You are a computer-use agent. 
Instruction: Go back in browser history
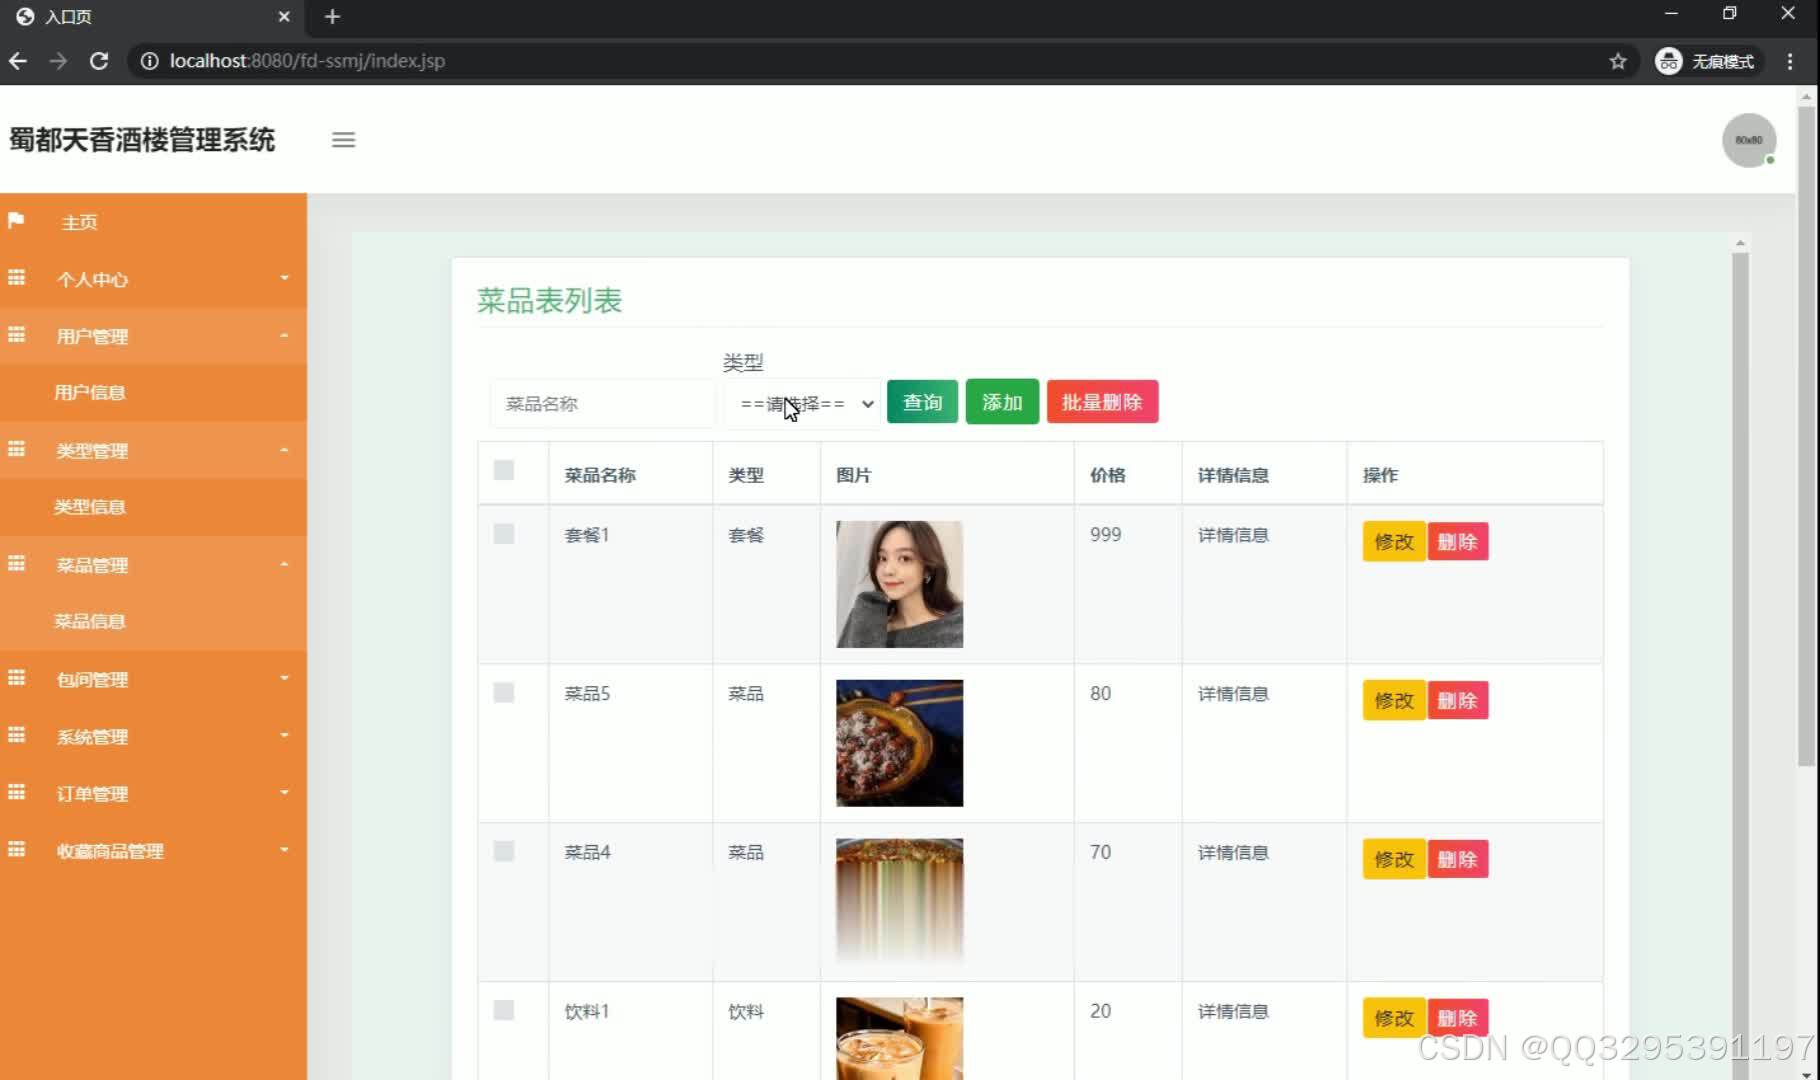(18, 61)
